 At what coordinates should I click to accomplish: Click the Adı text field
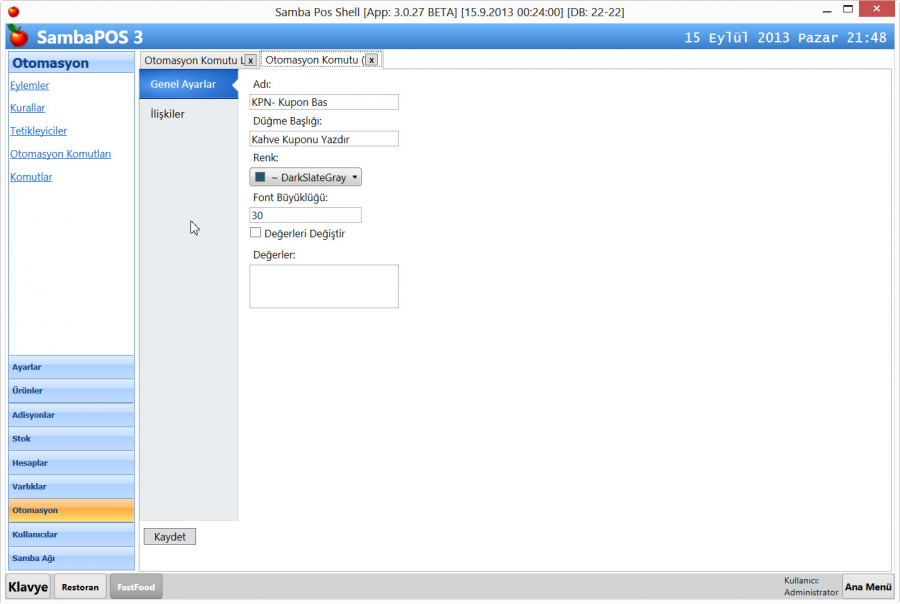[x=323, y=102]
